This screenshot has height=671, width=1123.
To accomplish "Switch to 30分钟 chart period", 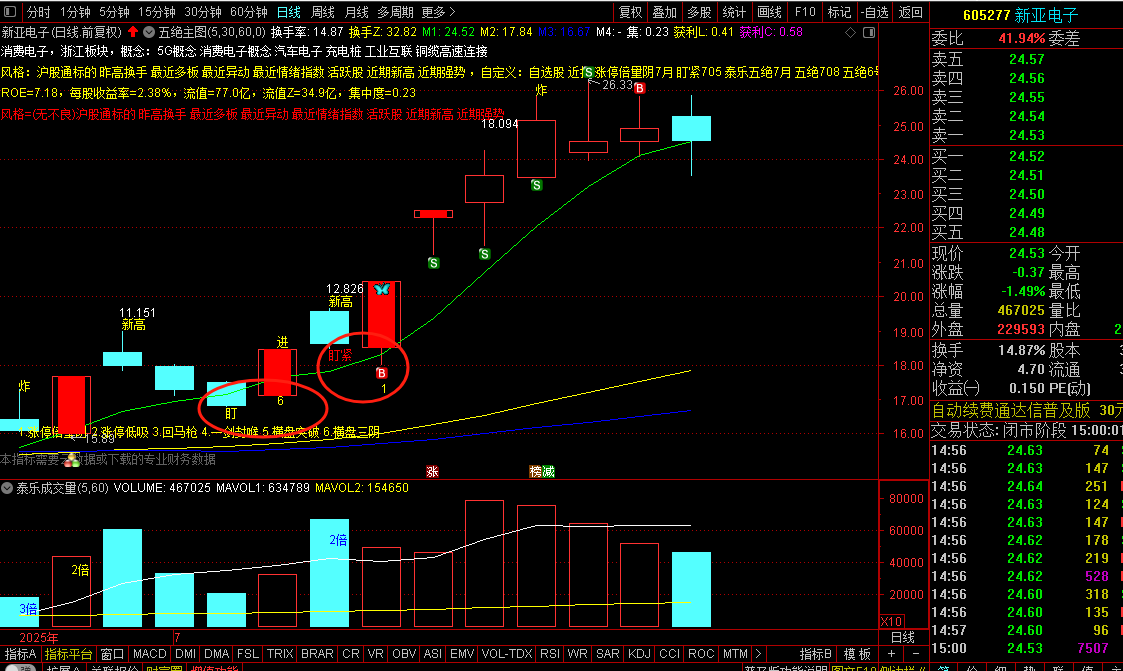I will (203, 12).
